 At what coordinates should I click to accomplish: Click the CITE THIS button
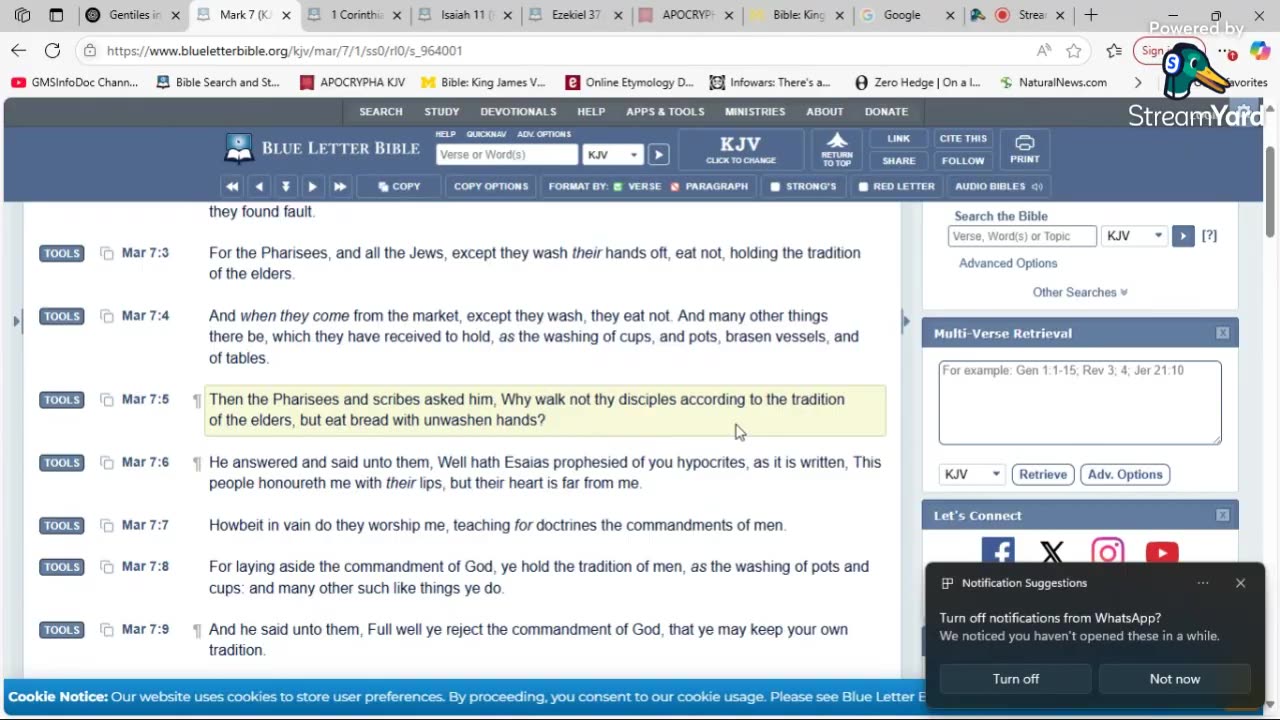coord(963,139)
